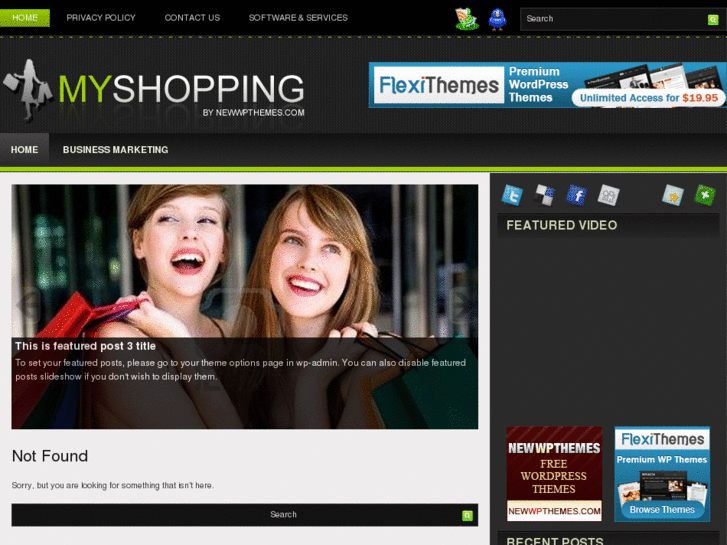Screen dimensions: 727x545
Task: Open the Business Marketing category
Action: pos(115,149)
